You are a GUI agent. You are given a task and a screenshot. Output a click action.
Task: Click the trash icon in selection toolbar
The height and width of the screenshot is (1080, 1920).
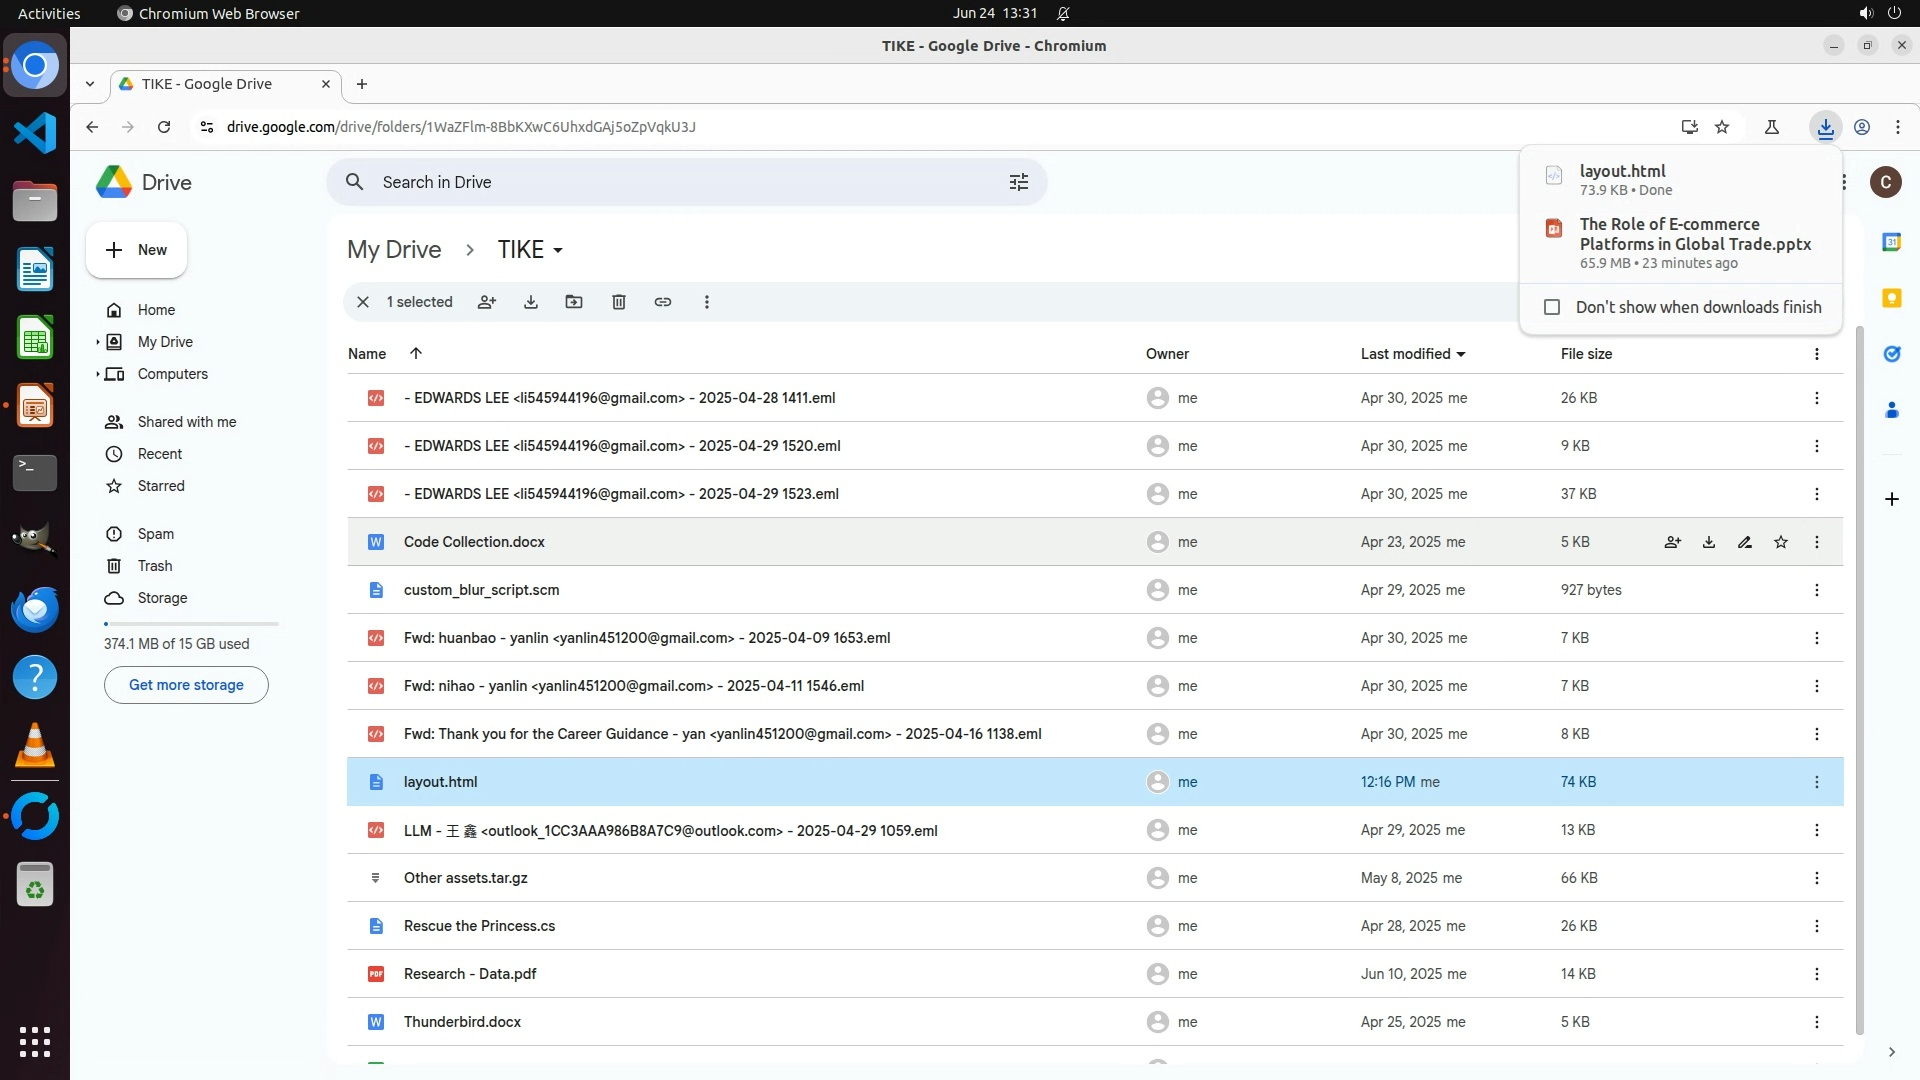click(619, 302)
